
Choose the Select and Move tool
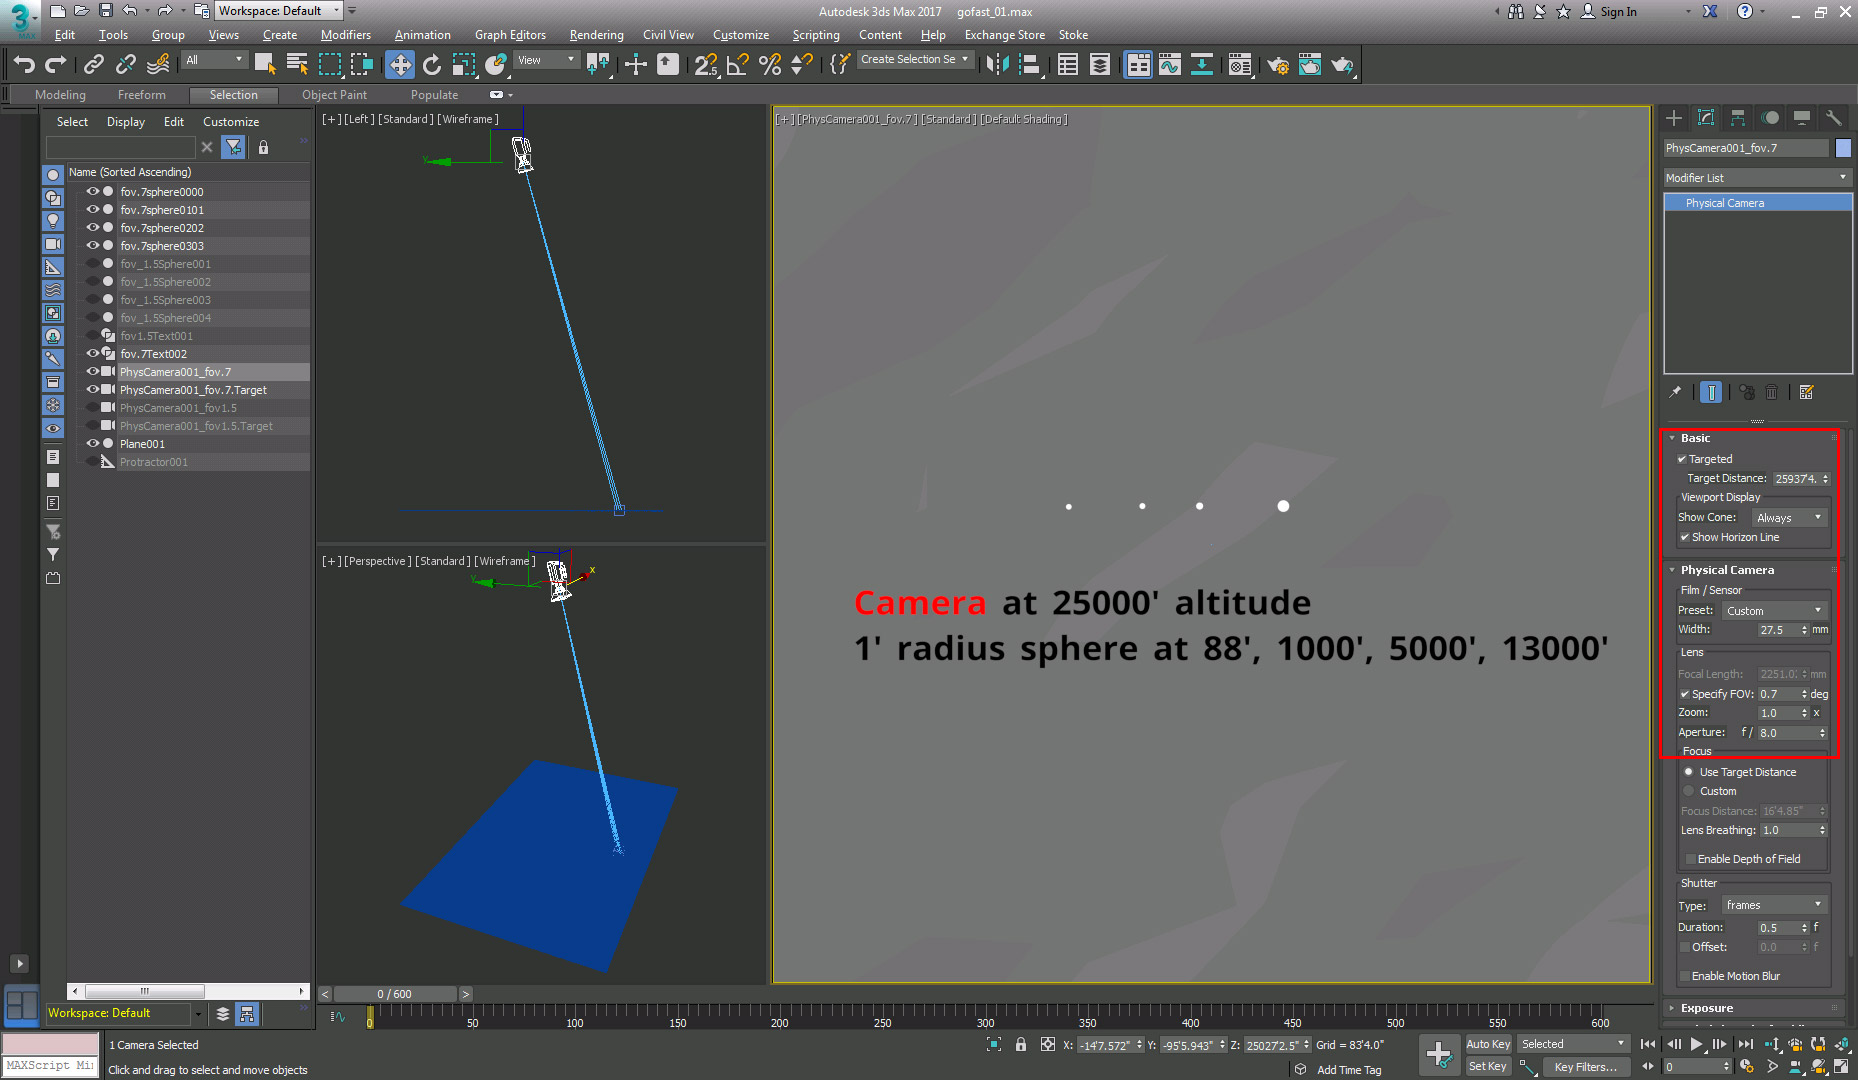pyautogui.click(x=400, y=65)
